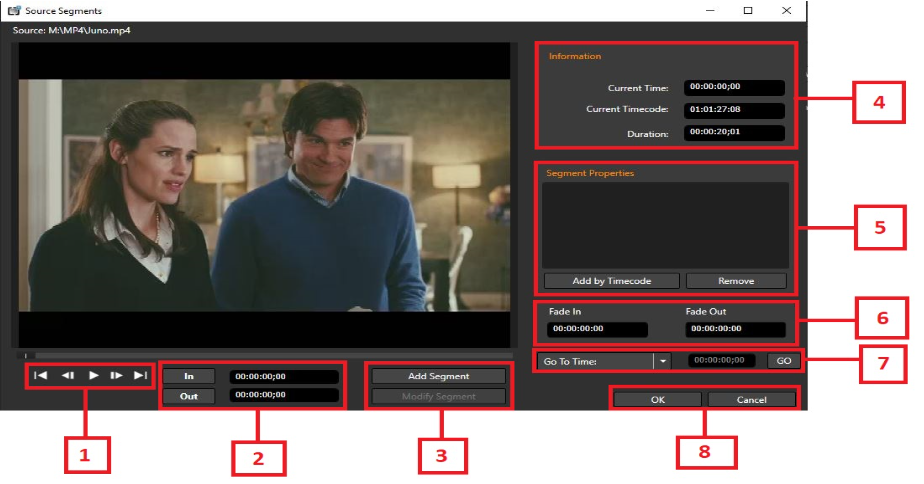Click the Segment Properties list area
Image resolution: width=924 pixels, height=484 pixels.
pyautogui.click(x=665, y=225)
